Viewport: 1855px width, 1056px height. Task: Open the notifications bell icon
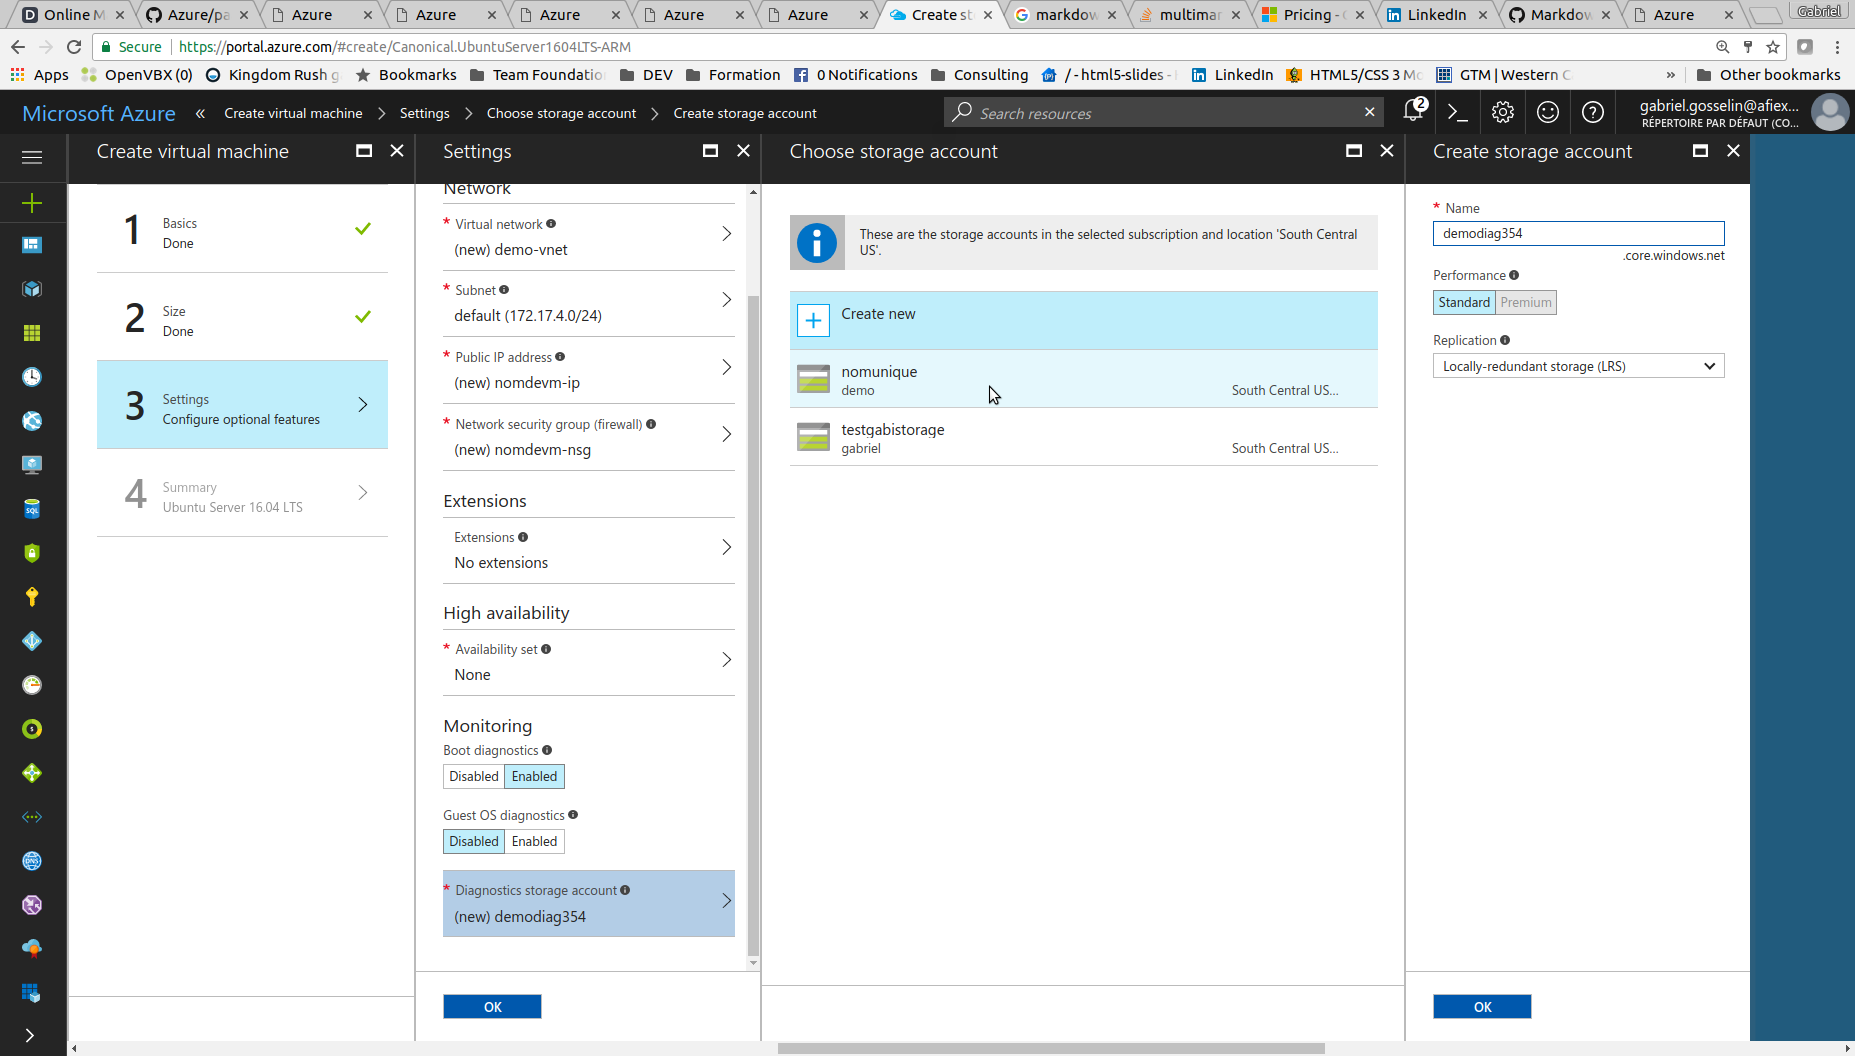click(x=1413, y=112)
